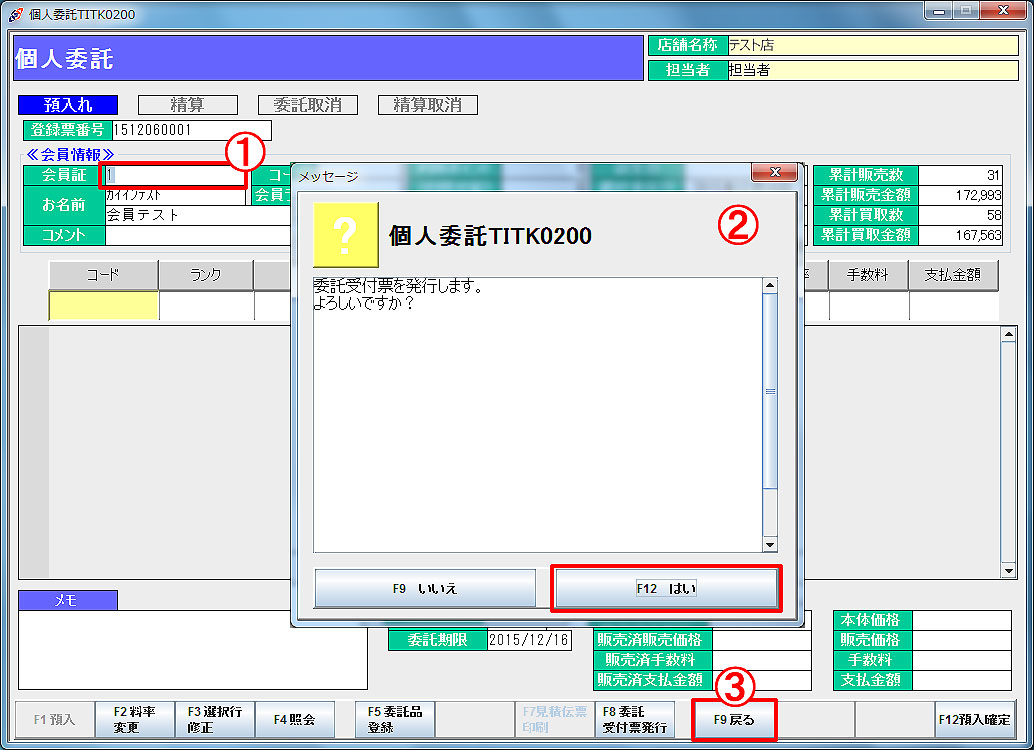Click the scroll down arrow in message dialog

coord(770,545)
